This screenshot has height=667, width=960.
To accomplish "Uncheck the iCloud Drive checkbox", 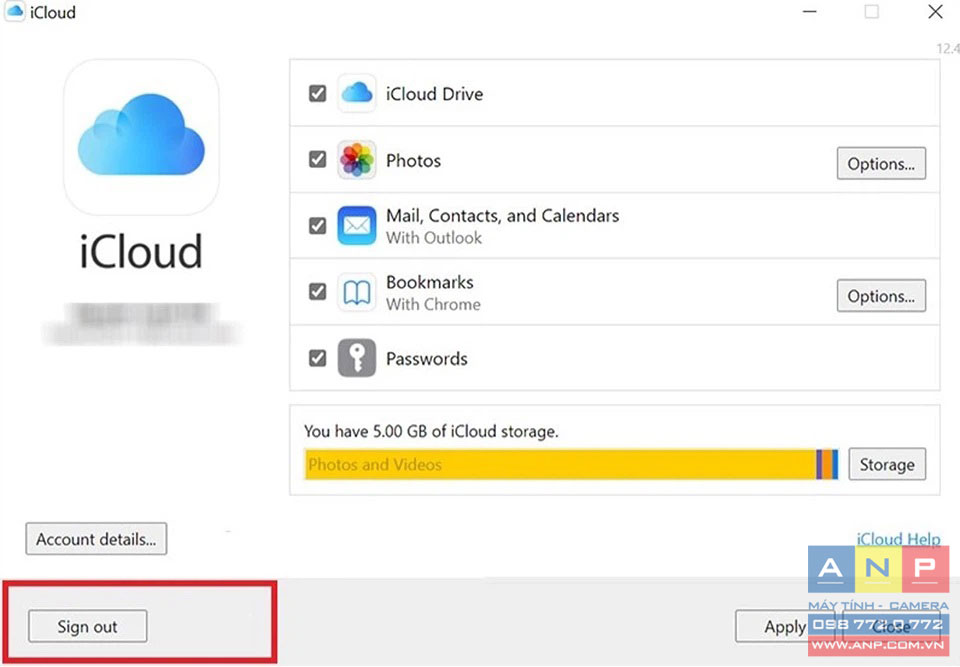I will [x=317, y=93].
